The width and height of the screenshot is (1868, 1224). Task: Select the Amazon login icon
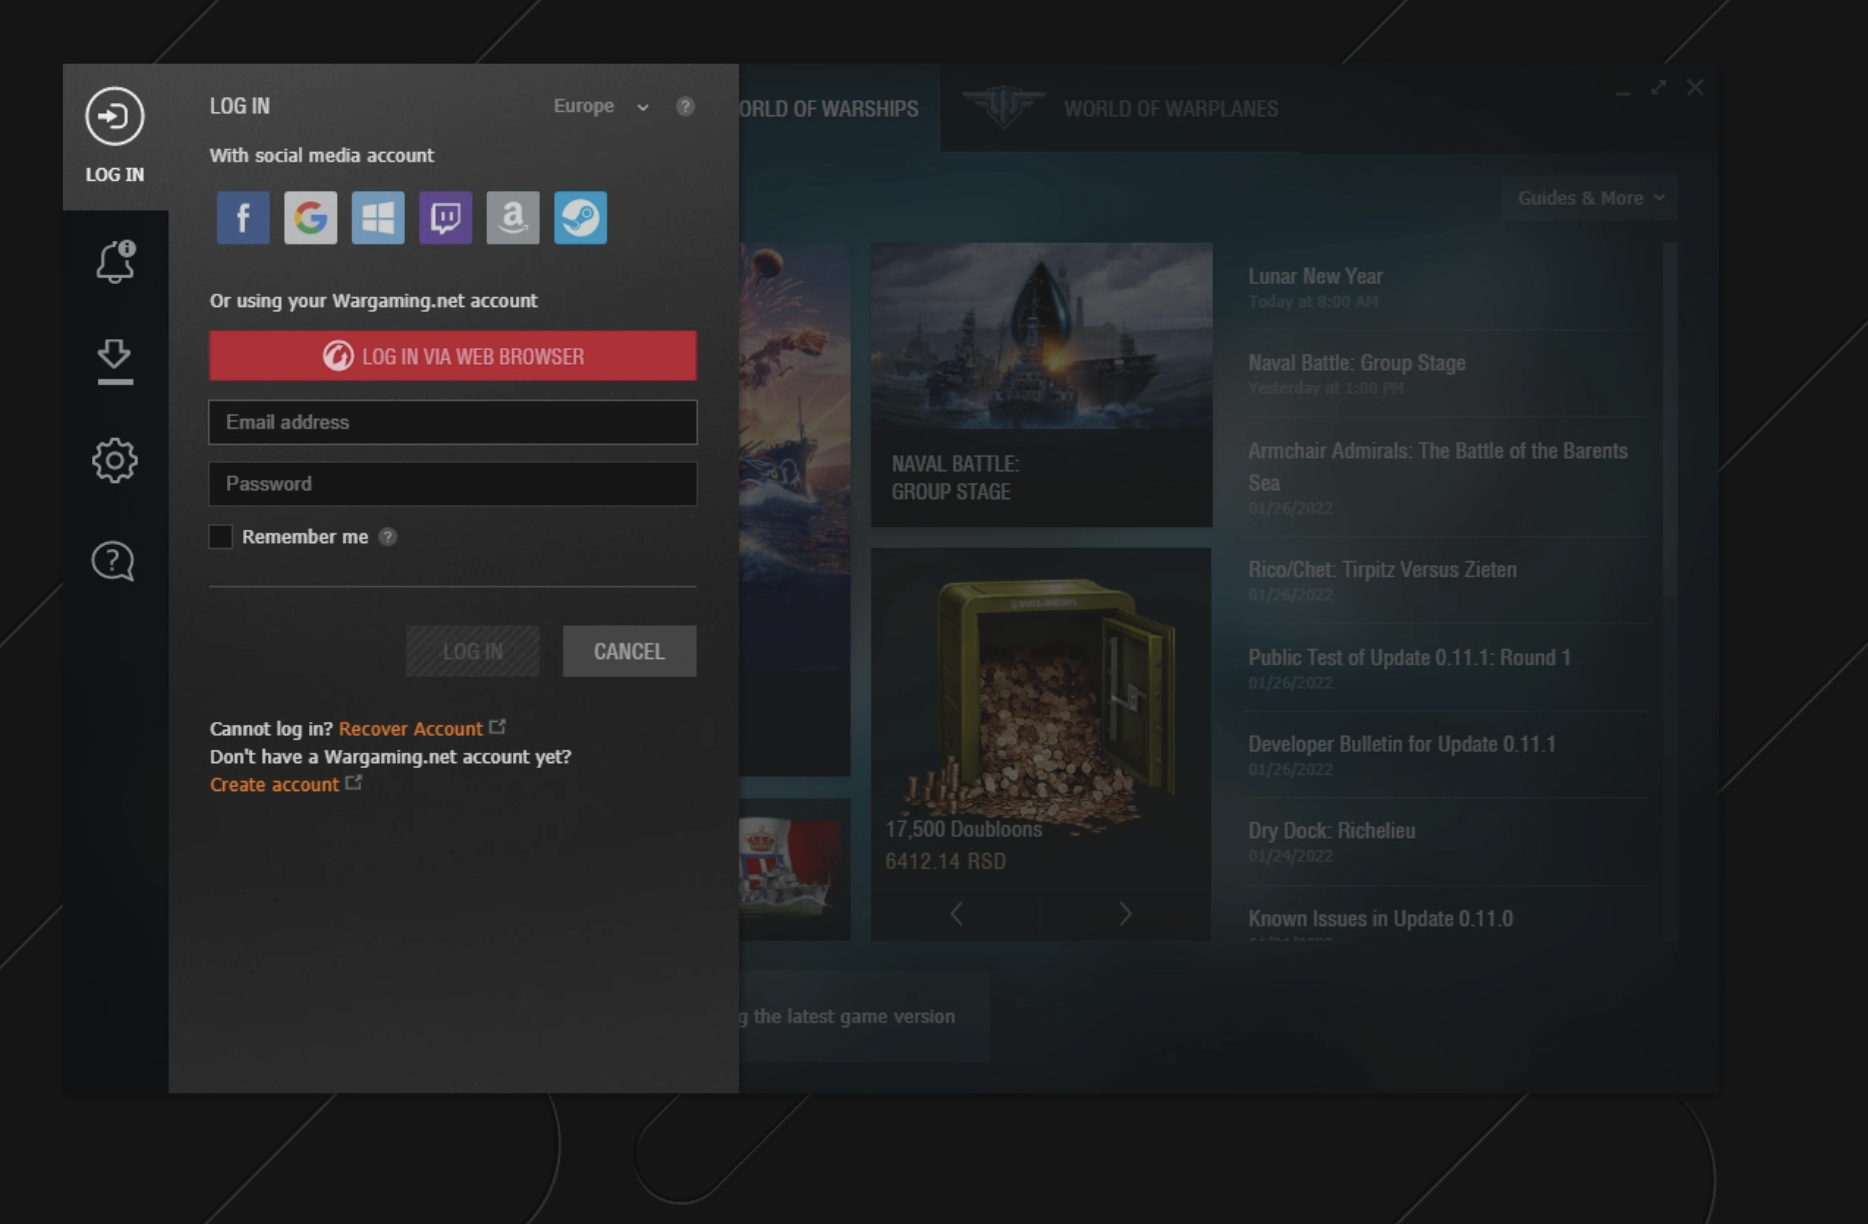(513, 217)
